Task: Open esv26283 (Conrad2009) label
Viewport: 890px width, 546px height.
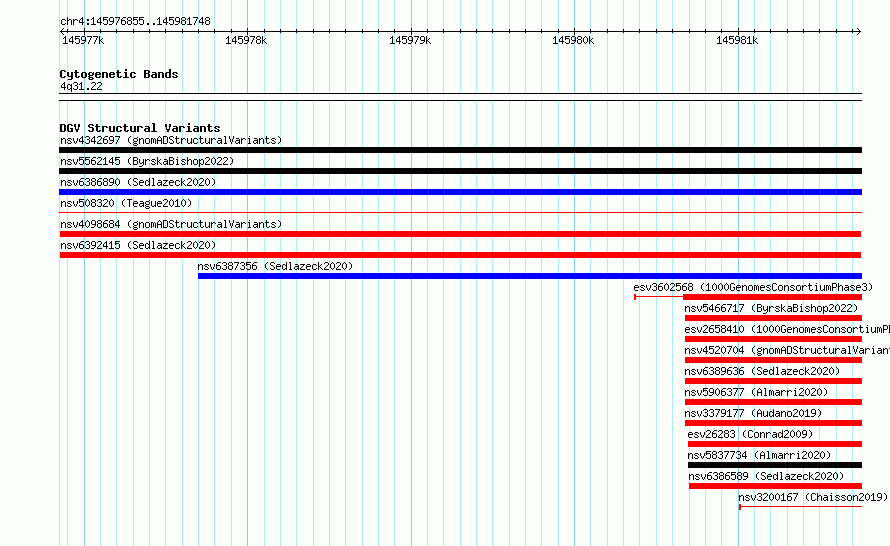Action: 750,434
